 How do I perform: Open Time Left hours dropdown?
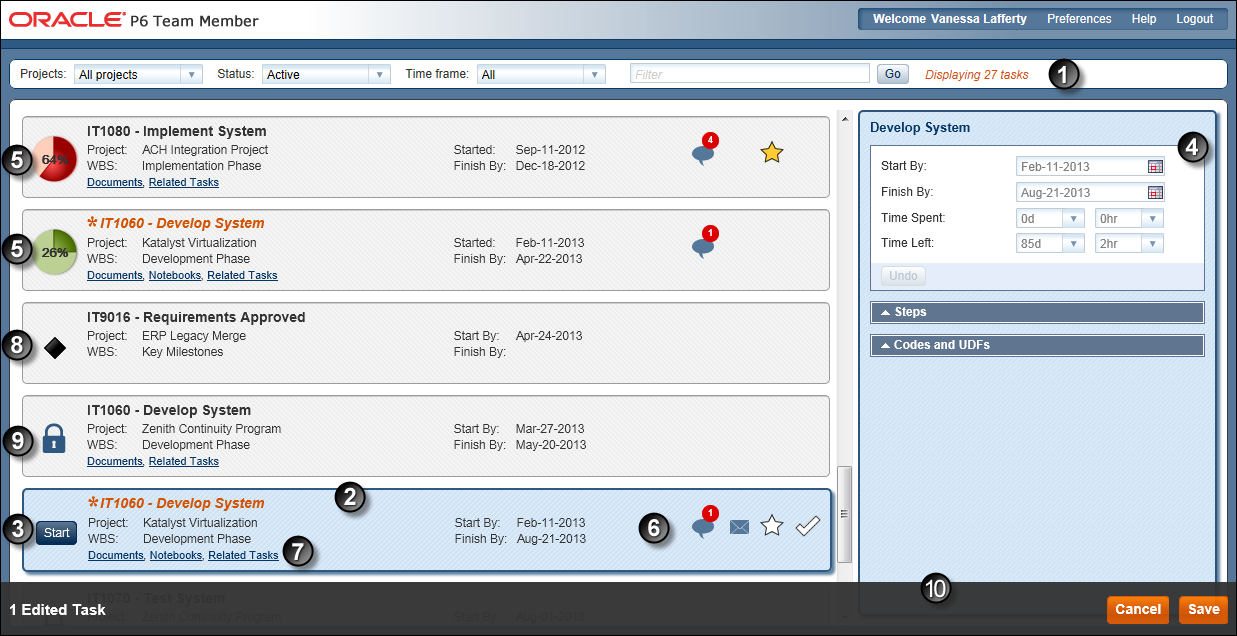tap(1153, 243)
